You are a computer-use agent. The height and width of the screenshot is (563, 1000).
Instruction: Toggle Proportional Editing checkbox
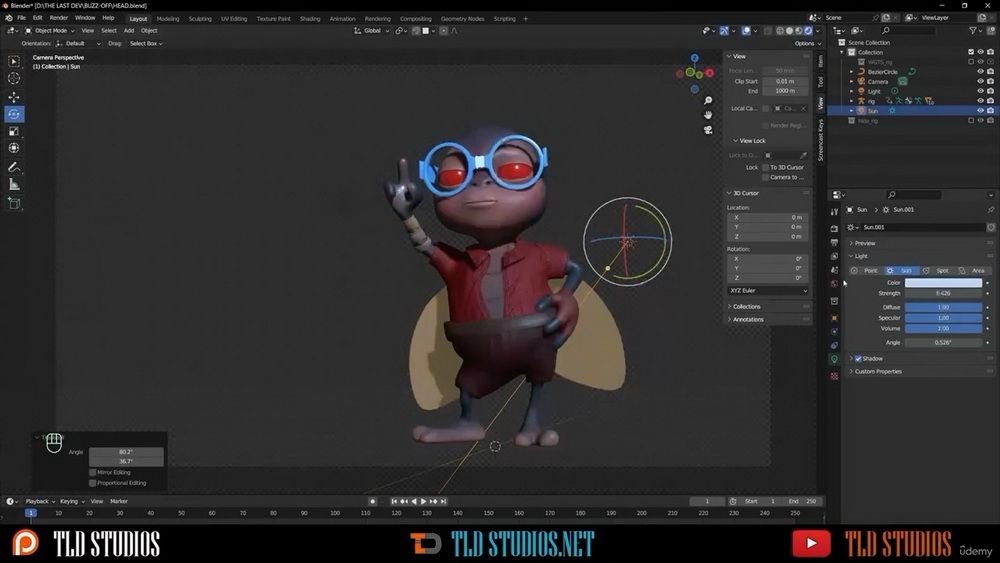pyautogui.click(x=93, y=483)
